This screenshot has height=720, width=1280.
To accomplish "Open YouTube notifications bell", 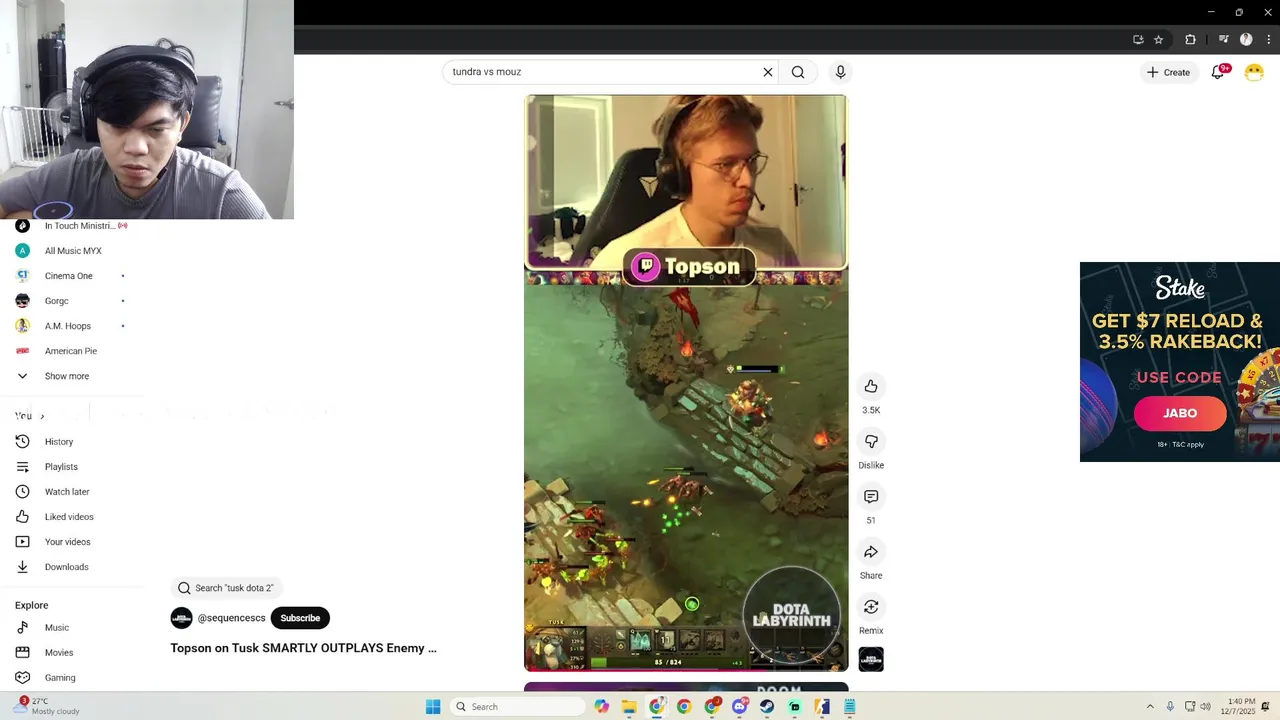I will click(1218, 72).
